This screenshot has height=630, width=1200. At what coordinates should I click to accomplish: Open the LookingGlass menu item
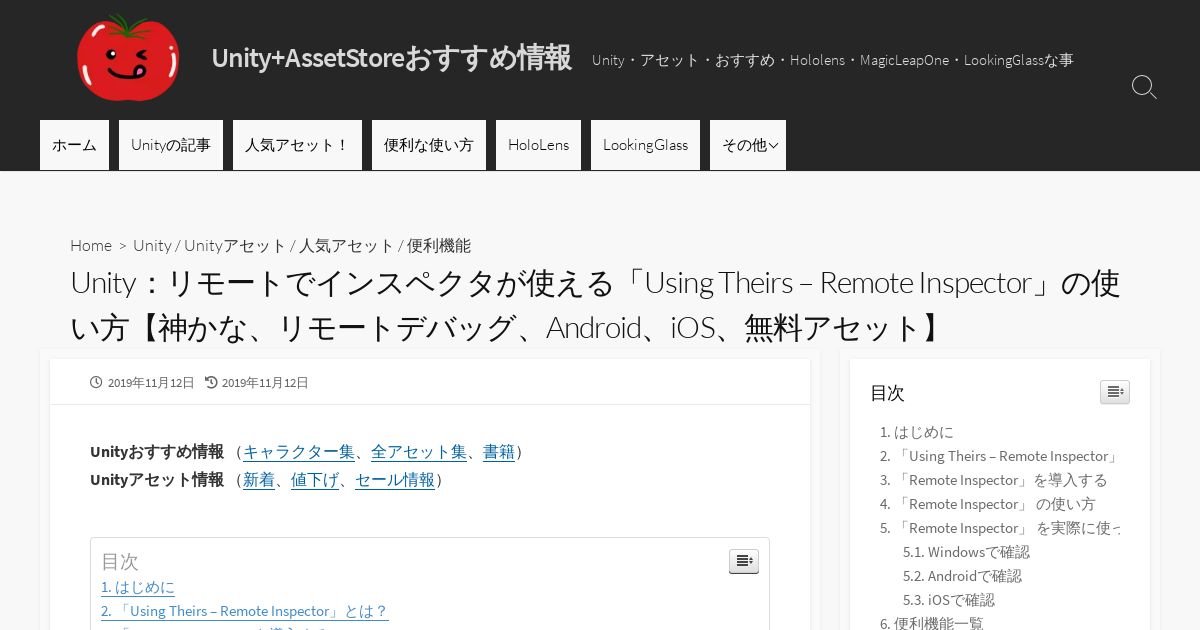[x=645, y=145]
